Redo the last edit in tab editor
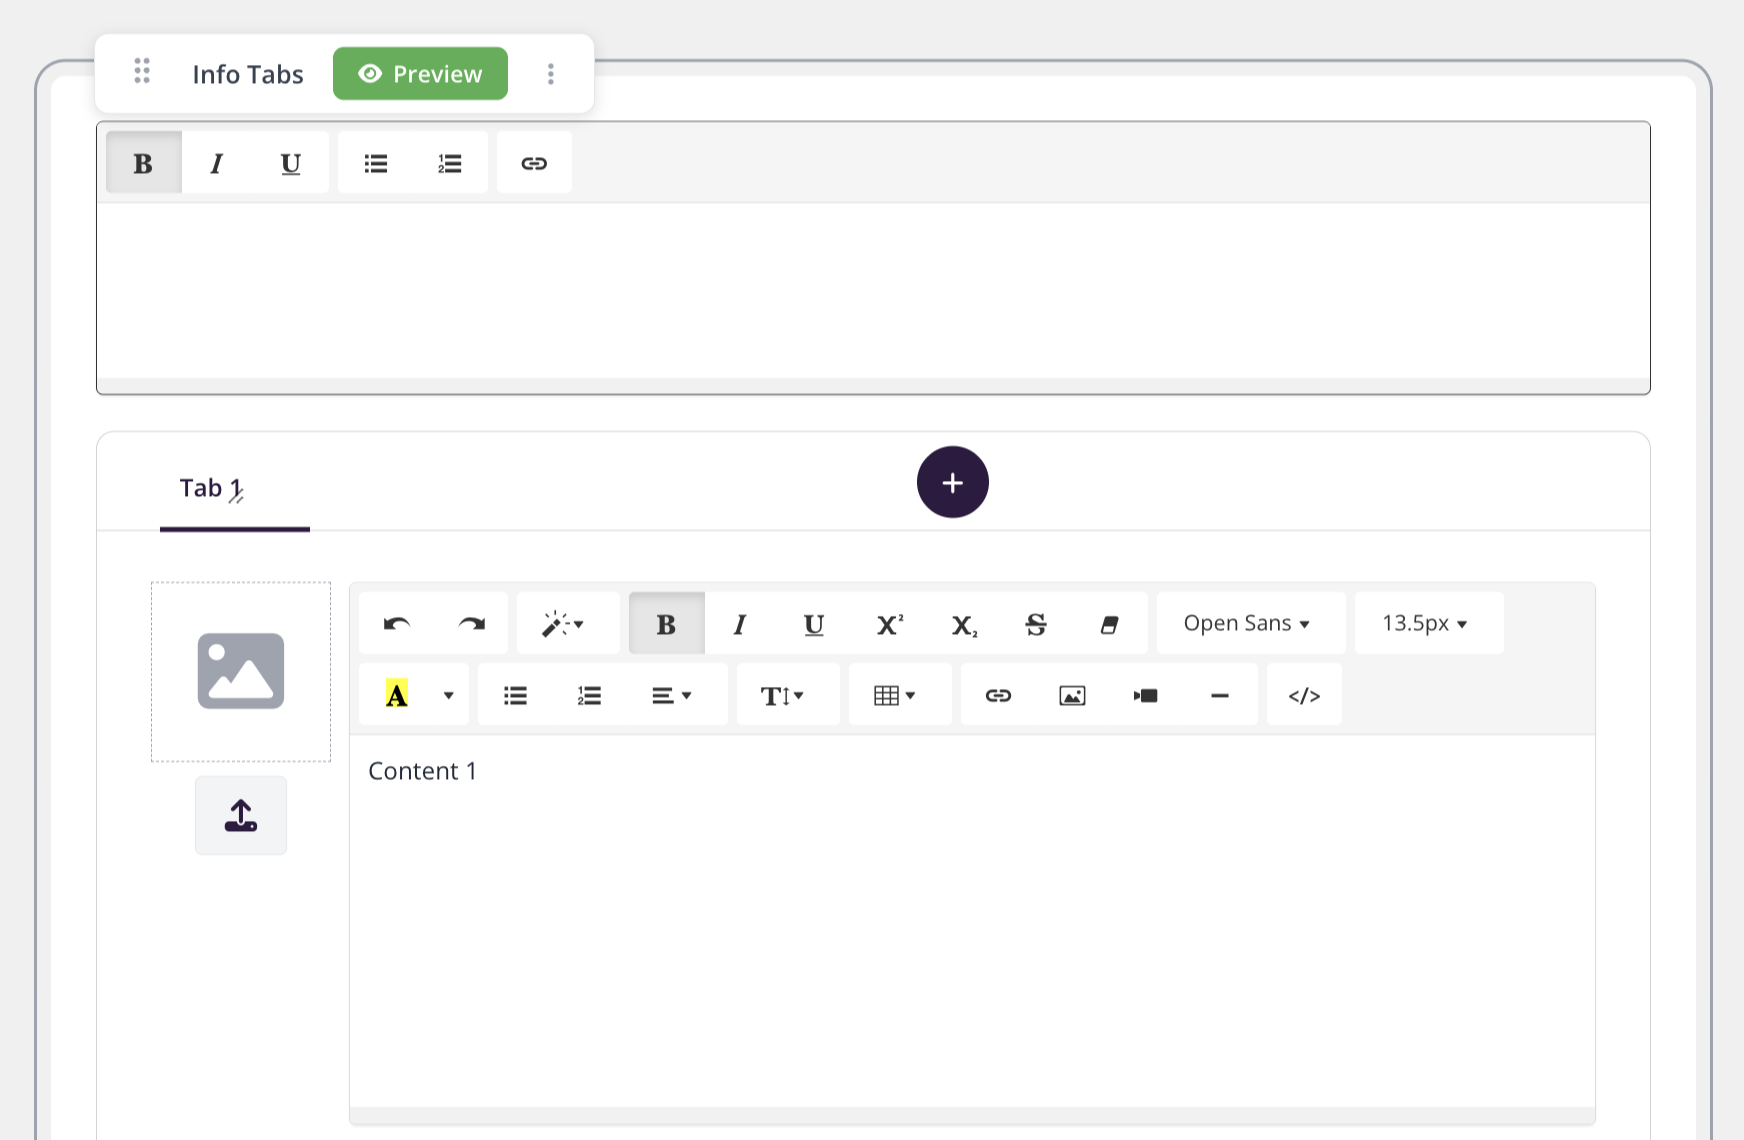This screenshot has height=1140, width=1744. coord(471,624)
